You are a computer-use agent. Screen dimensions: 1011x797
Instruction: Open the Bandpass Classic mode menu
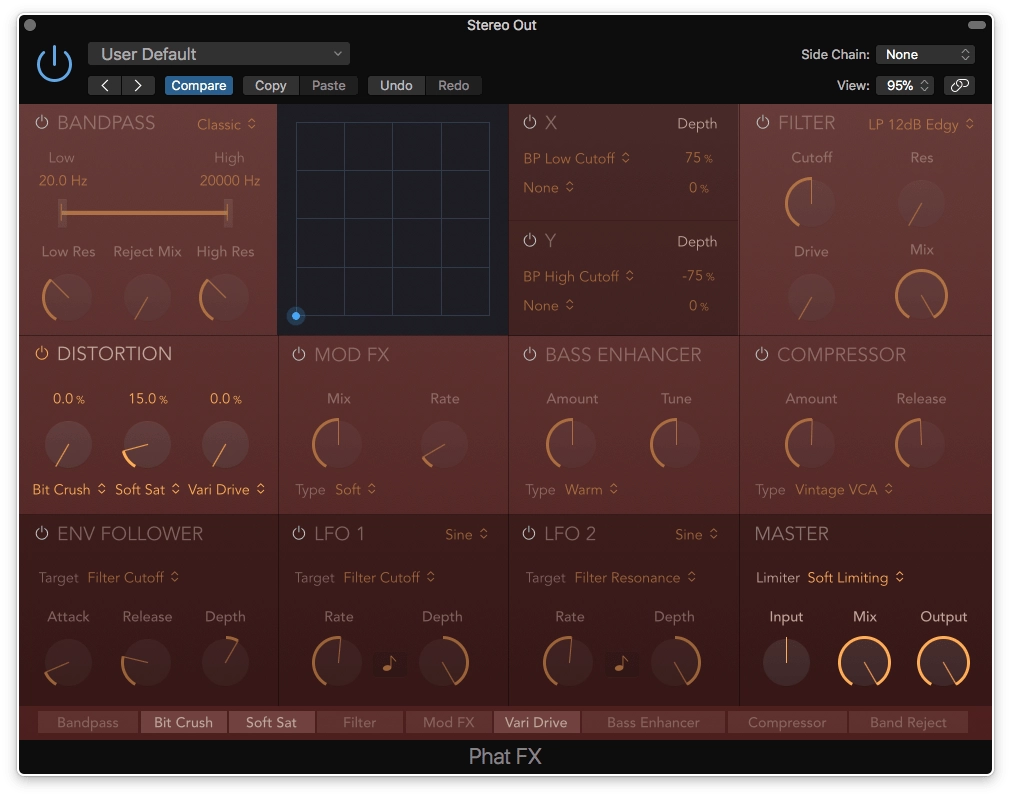coord(226,124)
